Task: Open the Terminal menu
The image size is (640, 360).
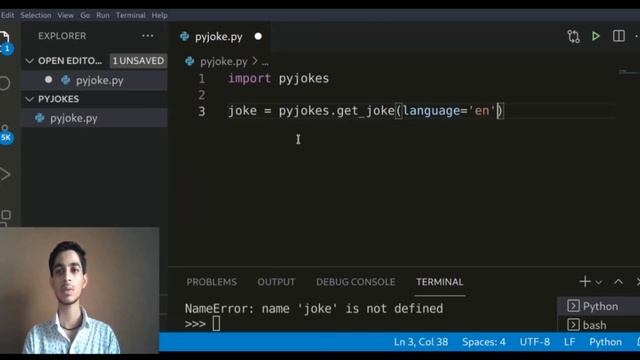Action: pyautogui.click(x=131, y=15)
